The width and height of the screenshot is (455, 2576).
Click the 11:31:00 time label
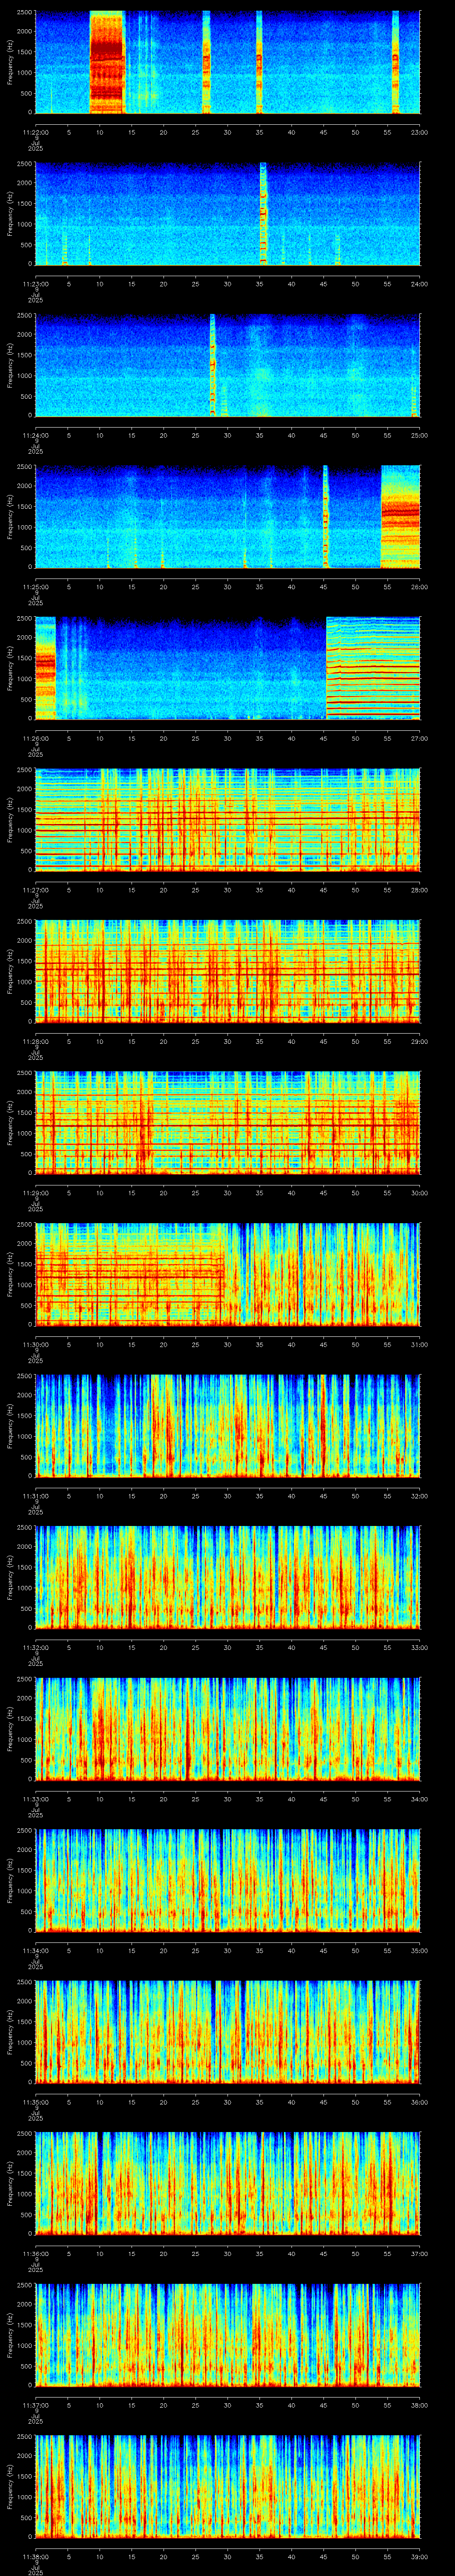(x=34, y=1496)
